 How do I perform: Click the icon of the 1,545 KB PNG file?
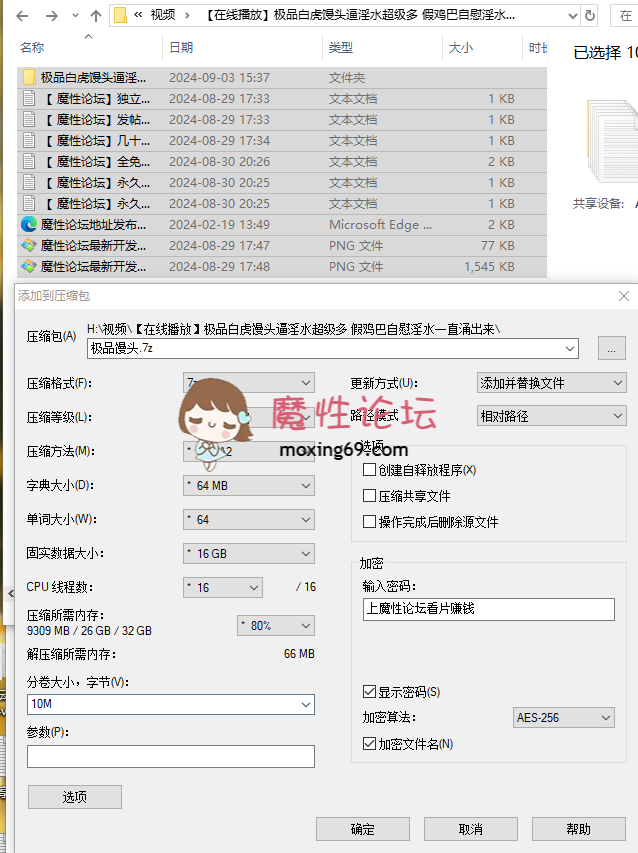coord(29,267)
